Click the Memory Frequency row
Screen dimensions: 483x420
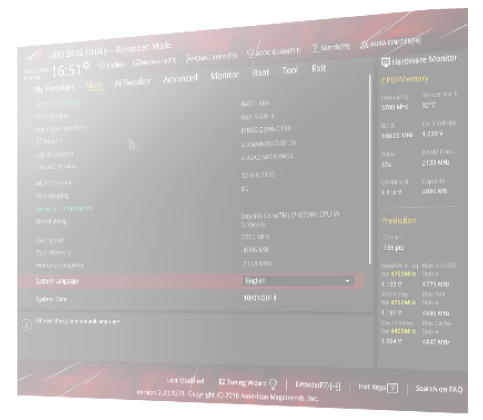pos(191,265)
